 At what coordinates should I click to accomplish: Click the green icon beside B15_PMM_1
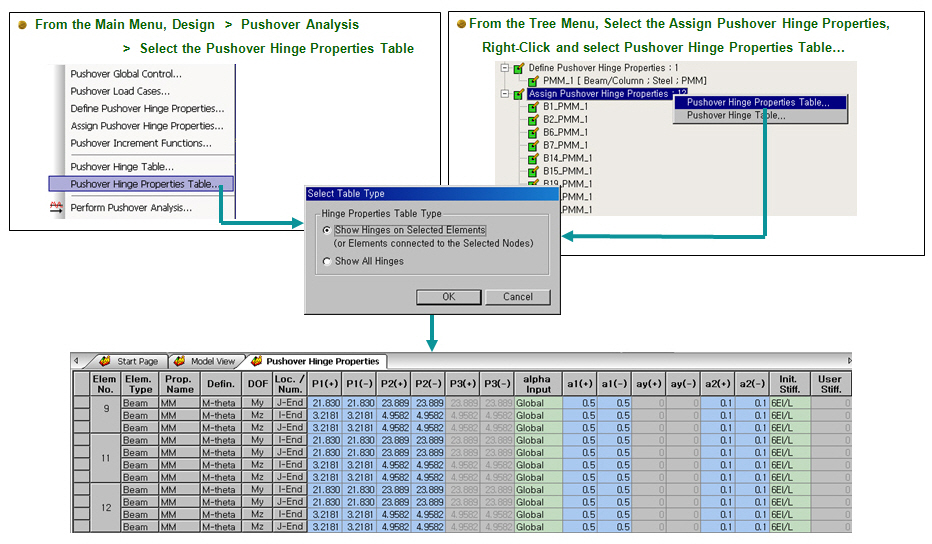[533, 172]
